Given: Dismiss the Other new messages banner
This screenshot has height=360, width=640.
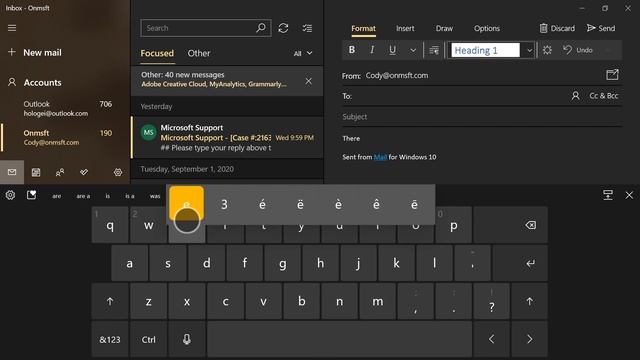Looking at the screenshot, I should [309, 81].
